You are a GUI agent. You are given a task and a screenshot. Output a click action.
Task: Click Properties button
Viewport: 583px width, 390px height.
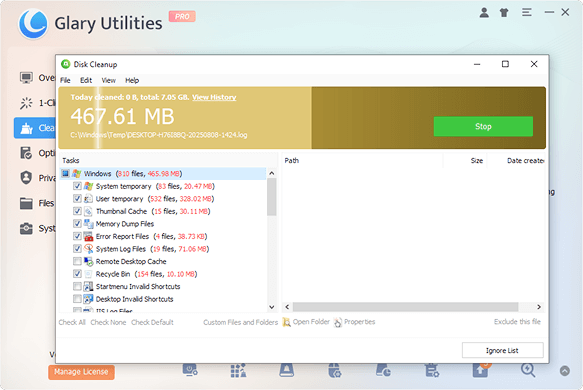(x=355, y=322)
